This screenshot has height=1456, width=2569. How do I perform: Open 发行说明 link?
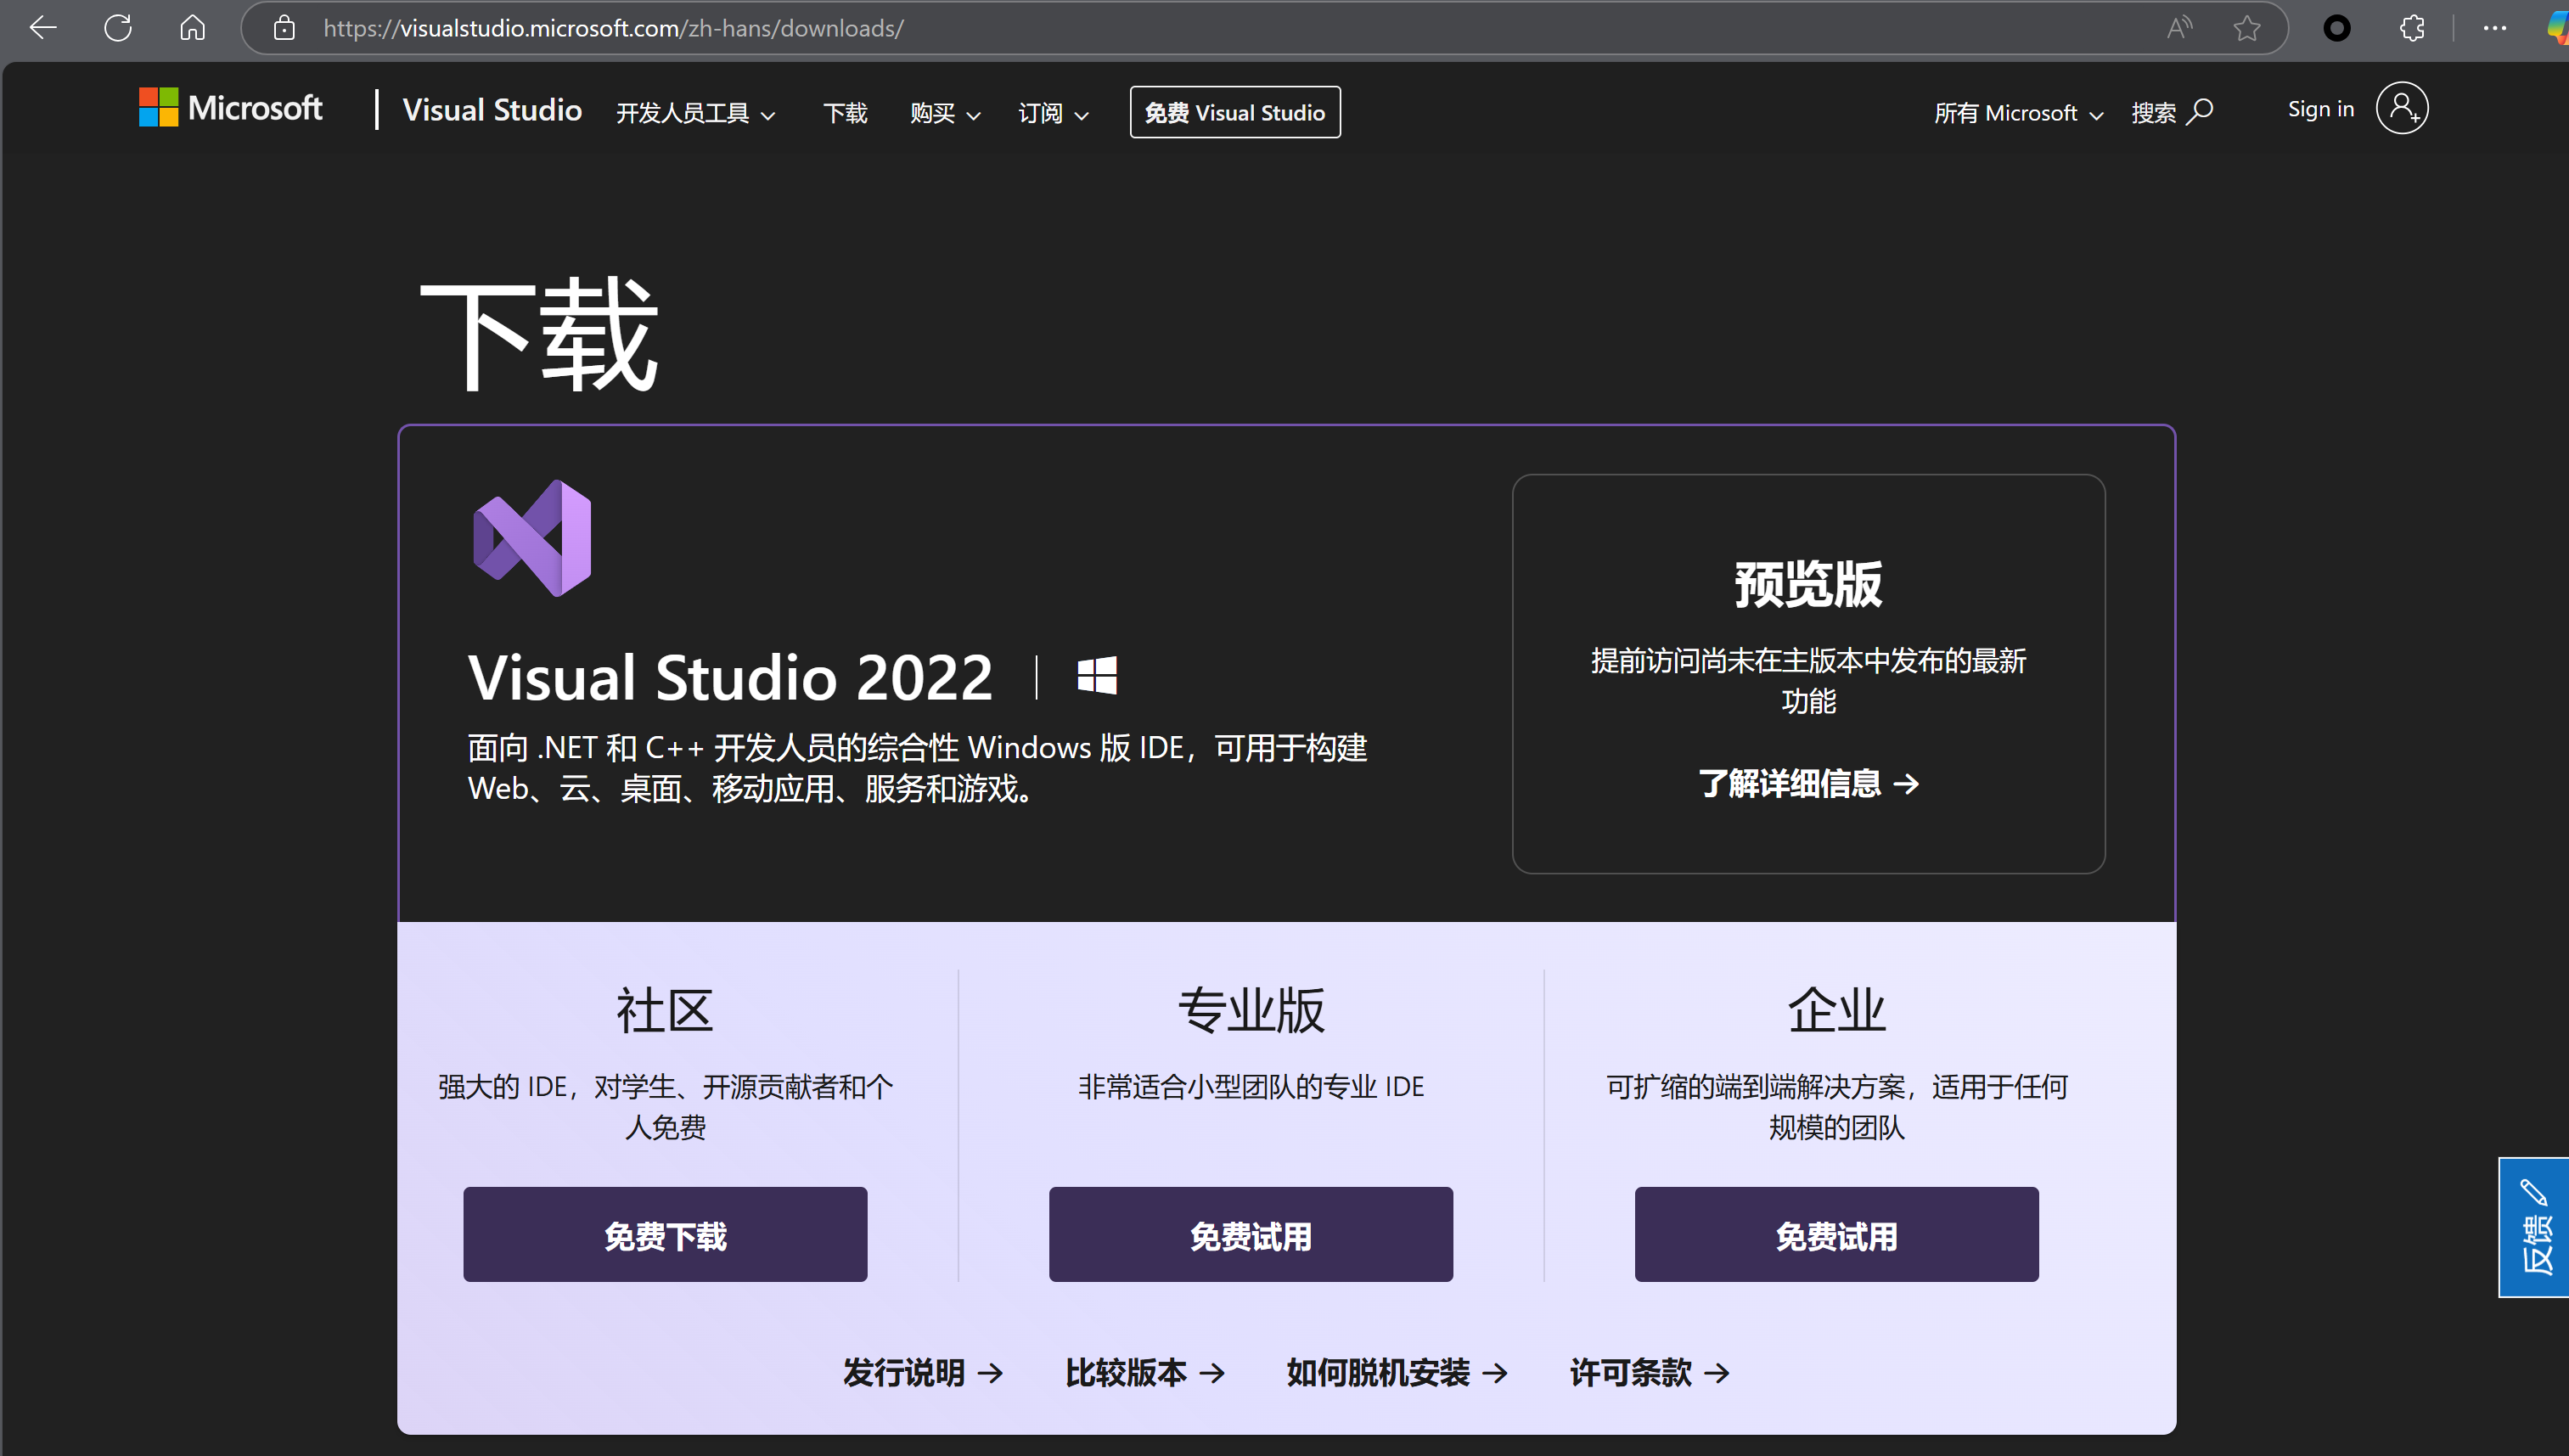tap(922, 1372)
